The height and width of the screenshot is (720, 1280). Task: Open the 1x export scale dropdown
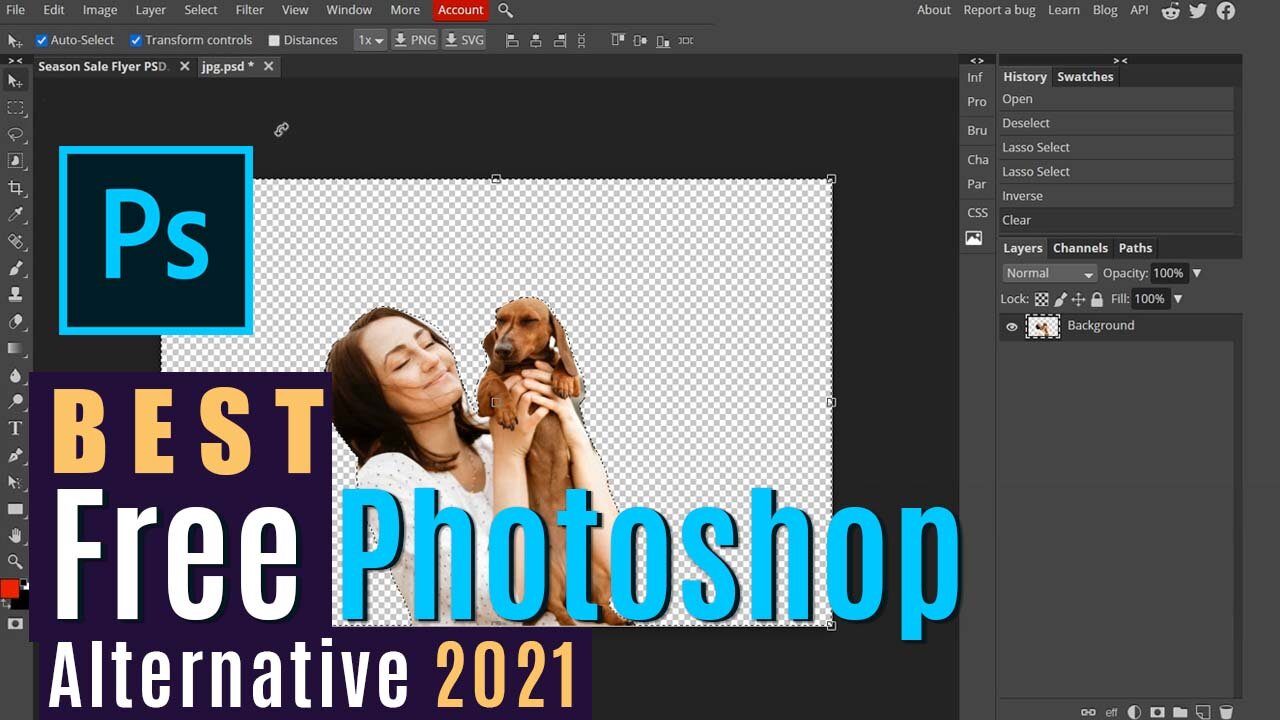[370, 40]
